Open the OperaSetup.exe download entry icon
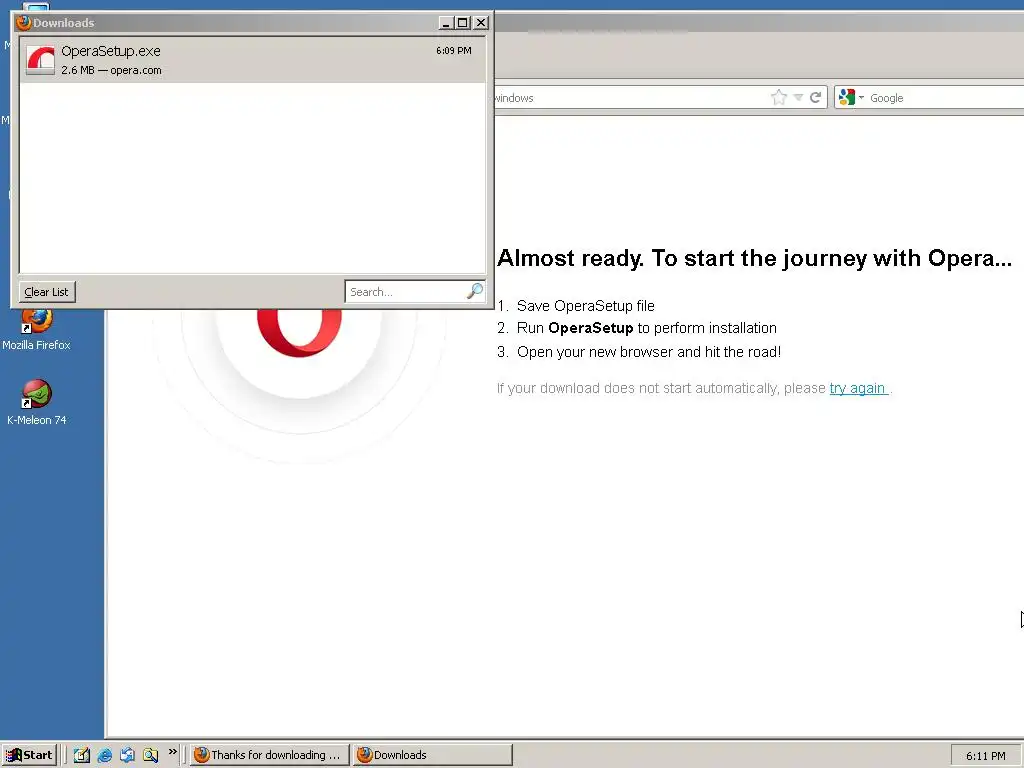The width and height of the screenshot is (1024, 768). click(40, 60)
